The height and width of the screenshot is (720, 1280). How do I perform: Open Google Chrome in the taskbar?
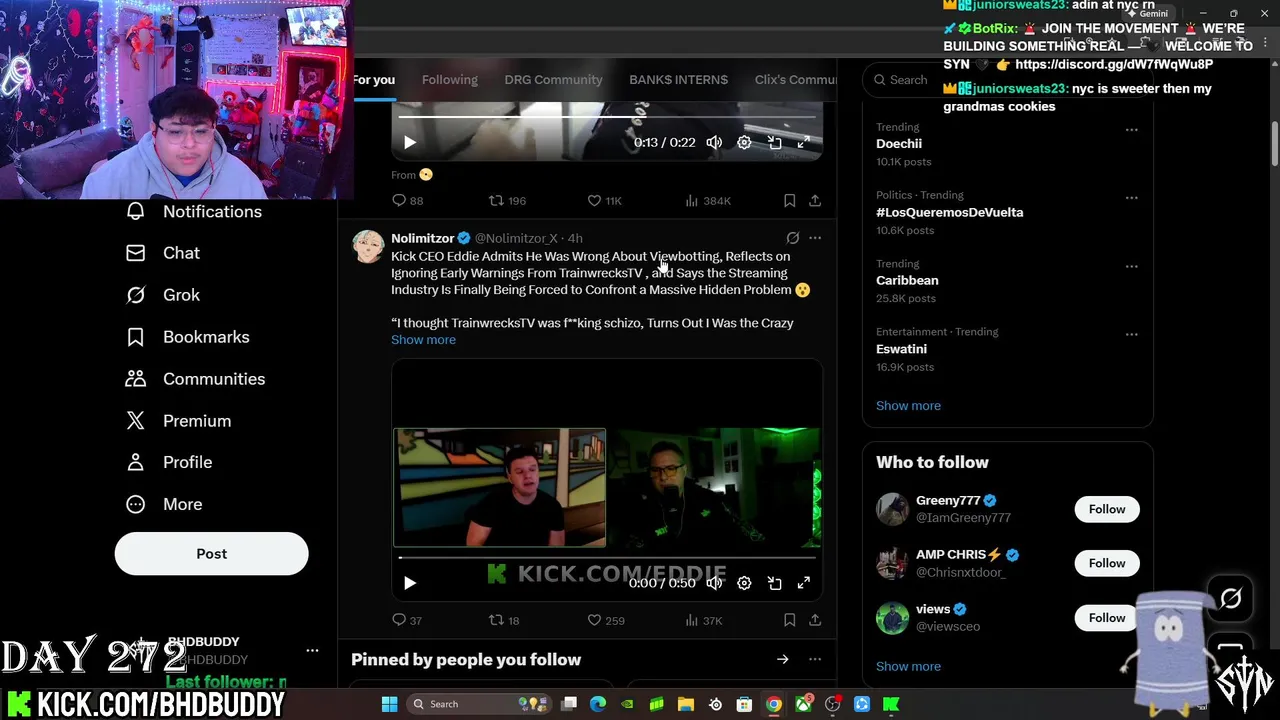(773, 704)
